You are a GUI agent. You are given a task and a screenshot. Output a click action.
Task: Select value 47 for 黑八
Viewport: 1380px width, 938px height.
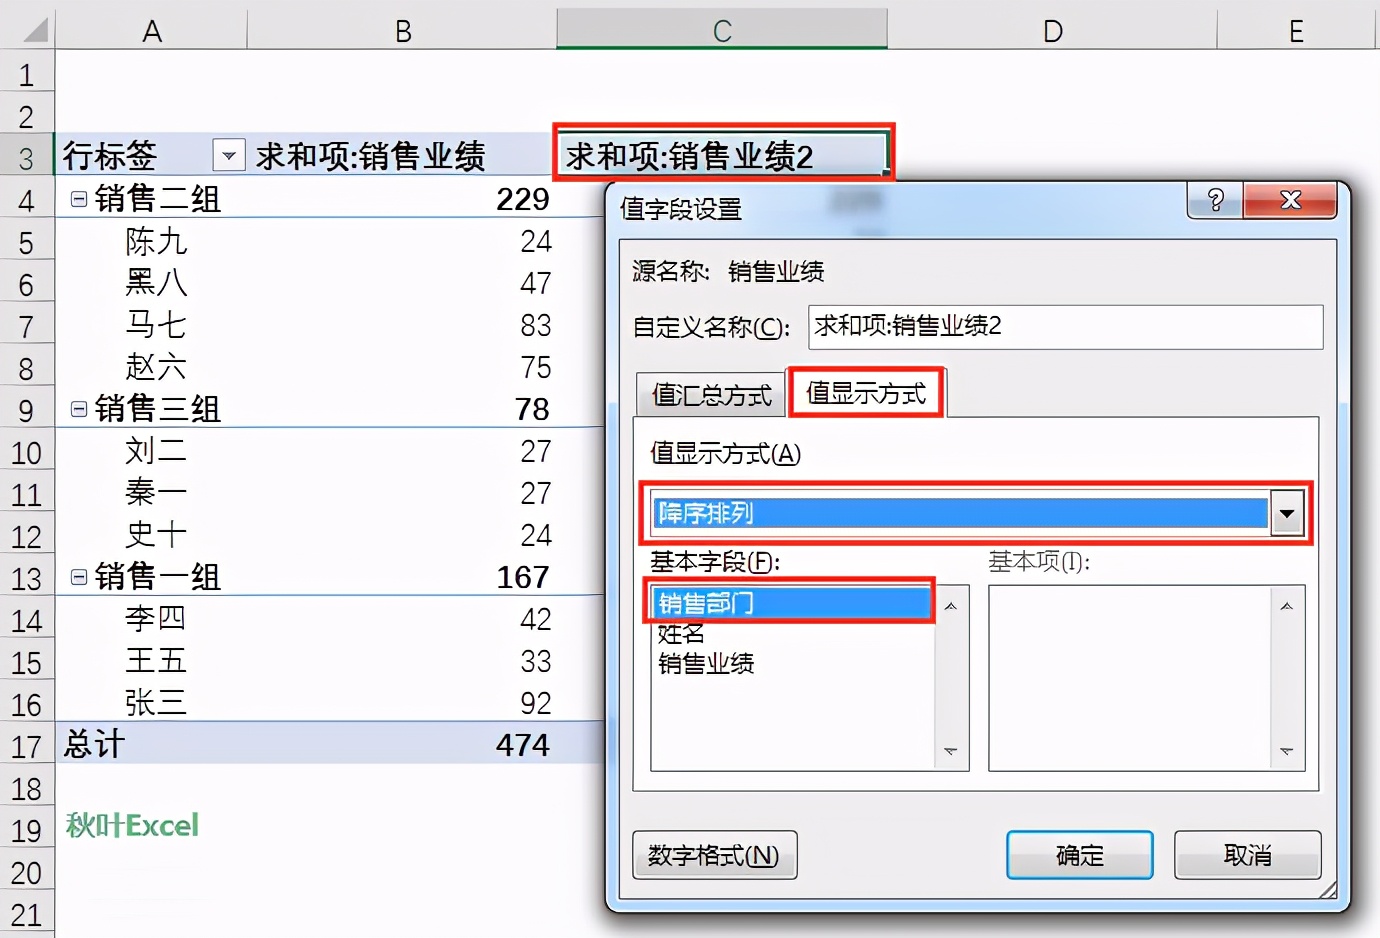[535, 283]
